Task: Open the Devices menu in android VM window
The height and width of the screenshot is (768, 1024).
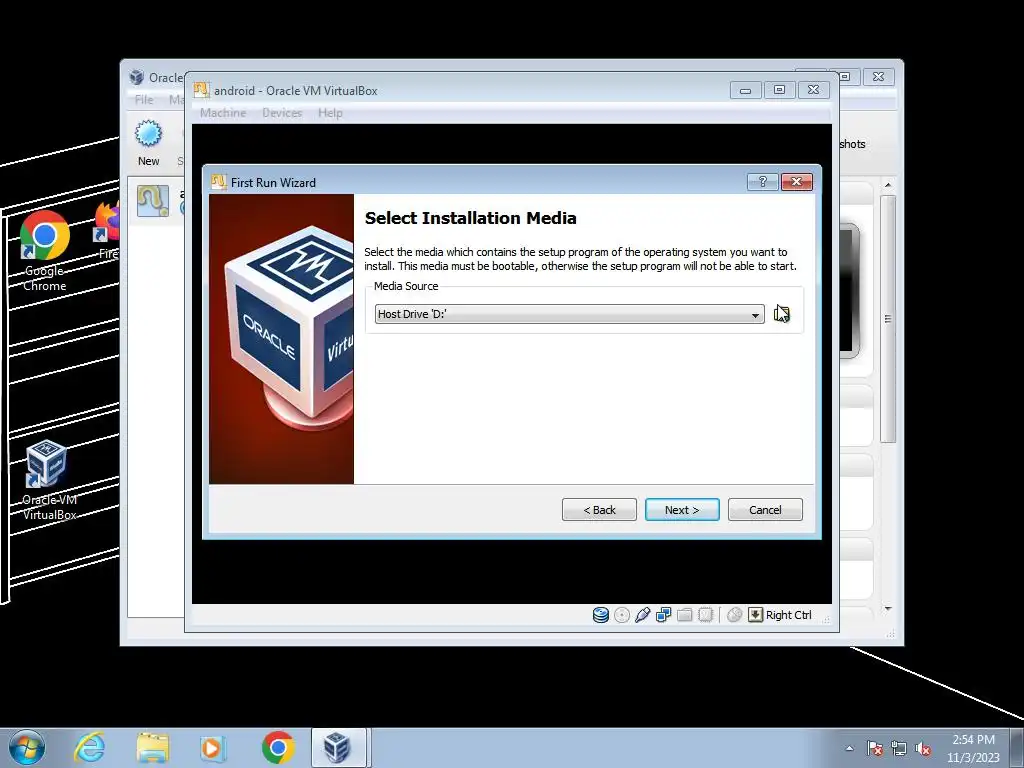Action: click(282, 113)
